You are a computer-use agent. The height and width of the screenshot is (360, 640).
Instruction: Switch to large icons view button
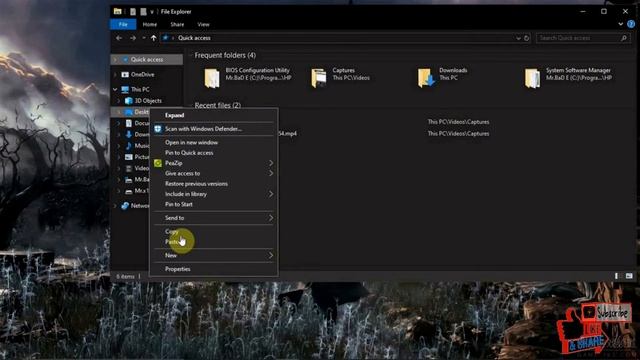pyautogui.click(x=629, y=276)
